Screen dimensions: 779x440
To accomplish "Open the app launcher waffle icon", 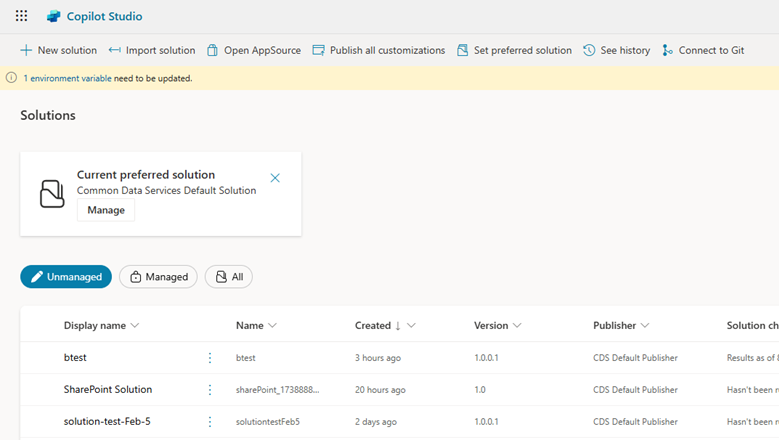I will pos(21,16).
